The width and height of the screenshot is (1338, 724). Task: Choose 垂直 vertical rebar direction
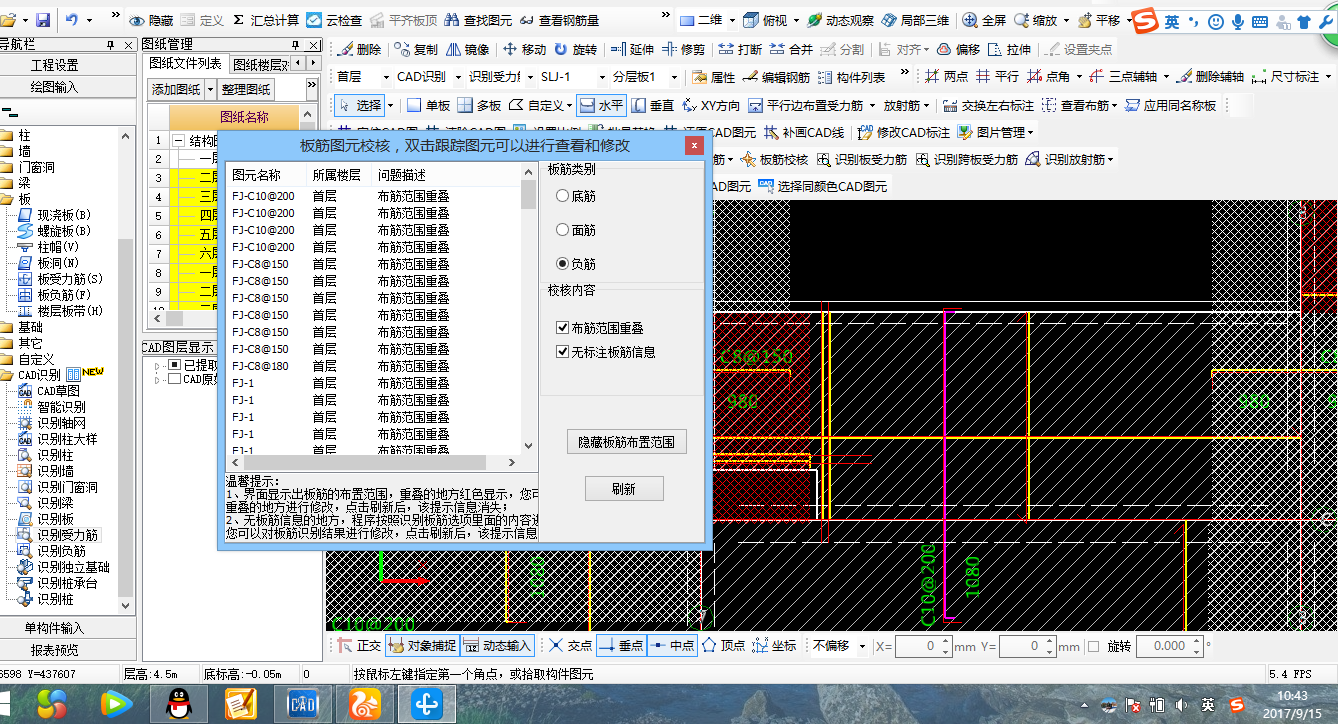(x=652, y=105)
